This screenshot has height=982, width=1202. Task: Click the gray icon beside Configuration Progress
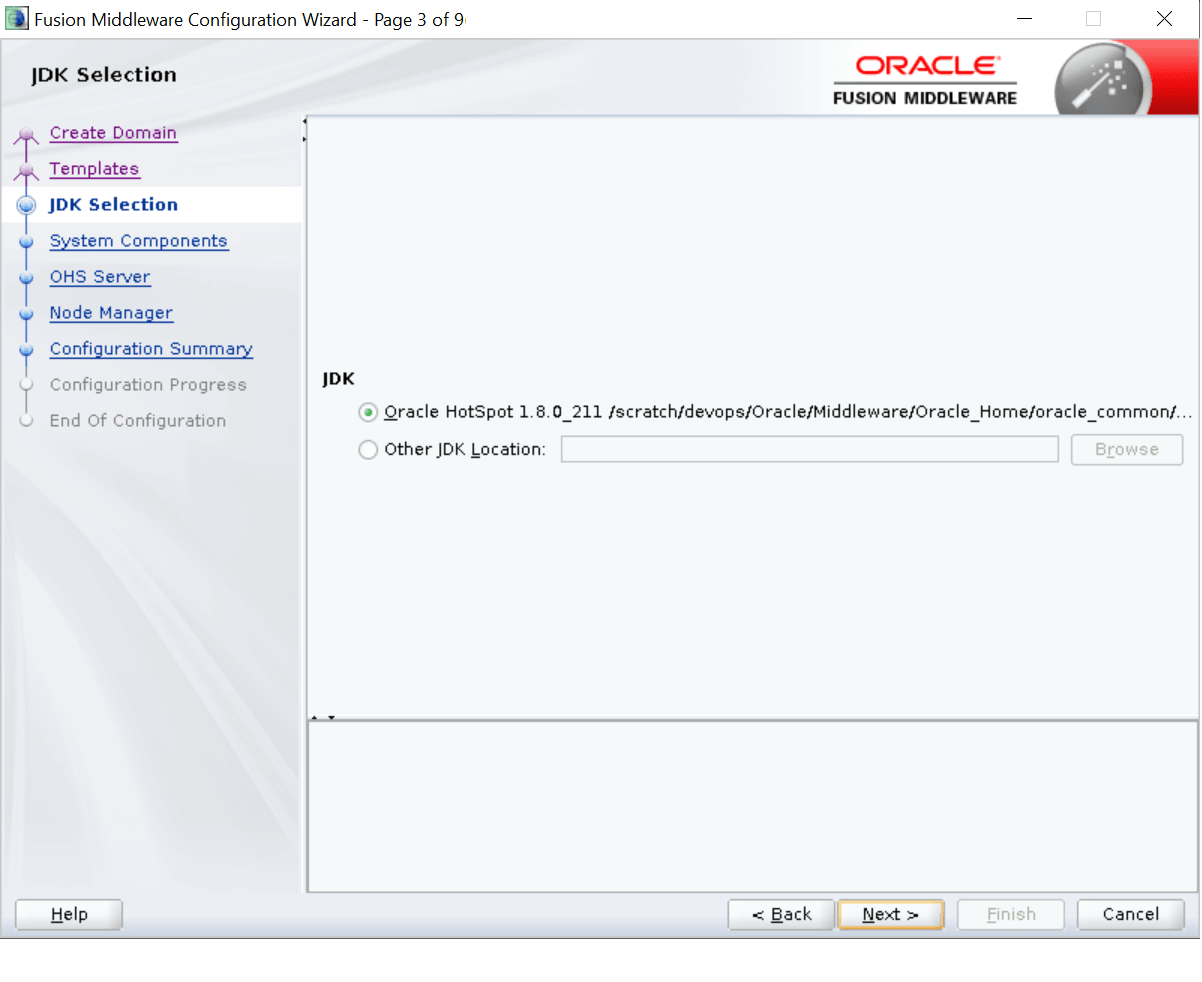pyautogui.click(x=28, y=385)
